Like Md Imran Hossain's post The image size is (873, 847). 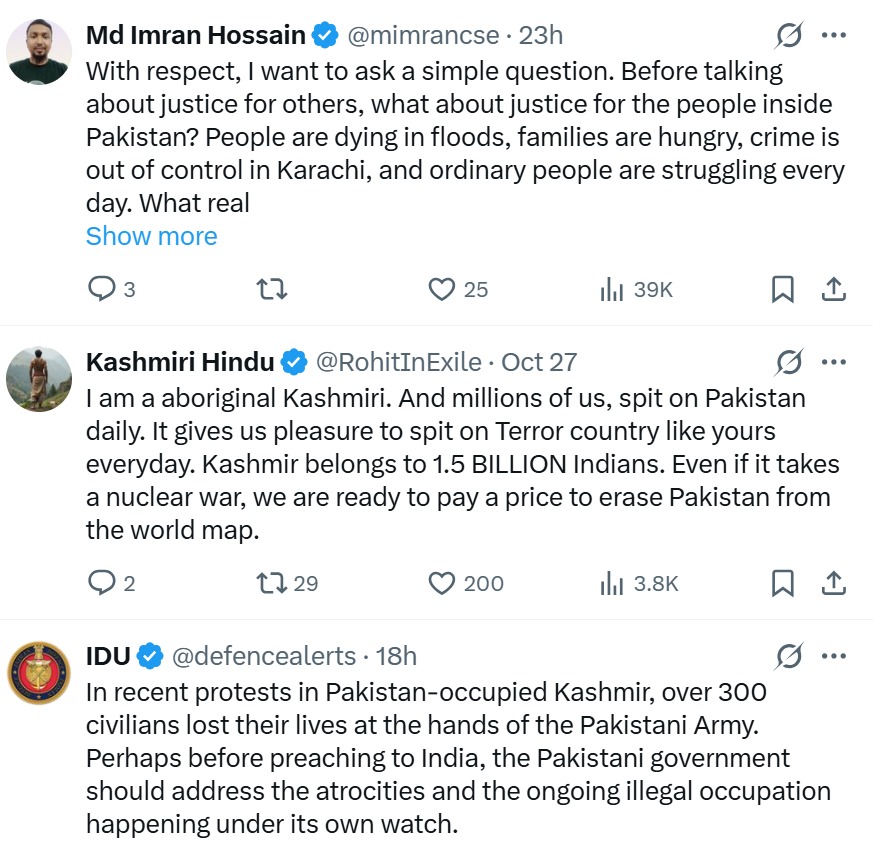[x=442, y=289]
